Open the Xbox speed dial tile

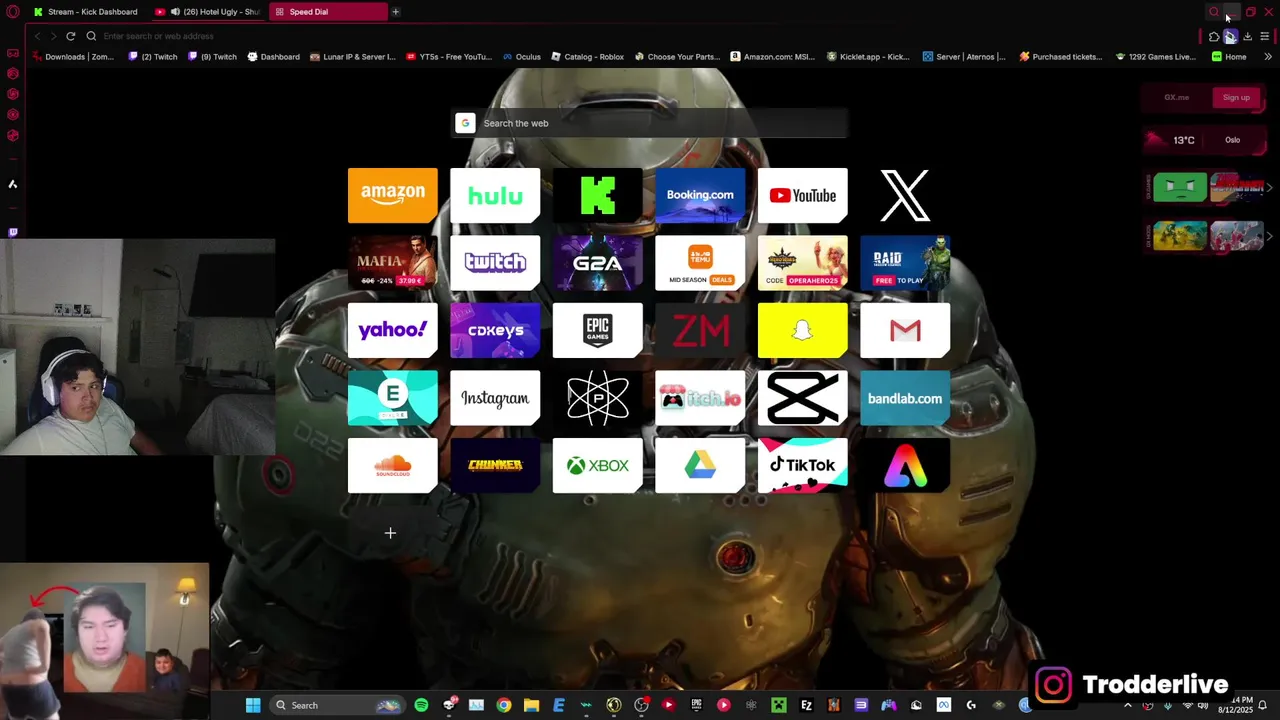597,465
